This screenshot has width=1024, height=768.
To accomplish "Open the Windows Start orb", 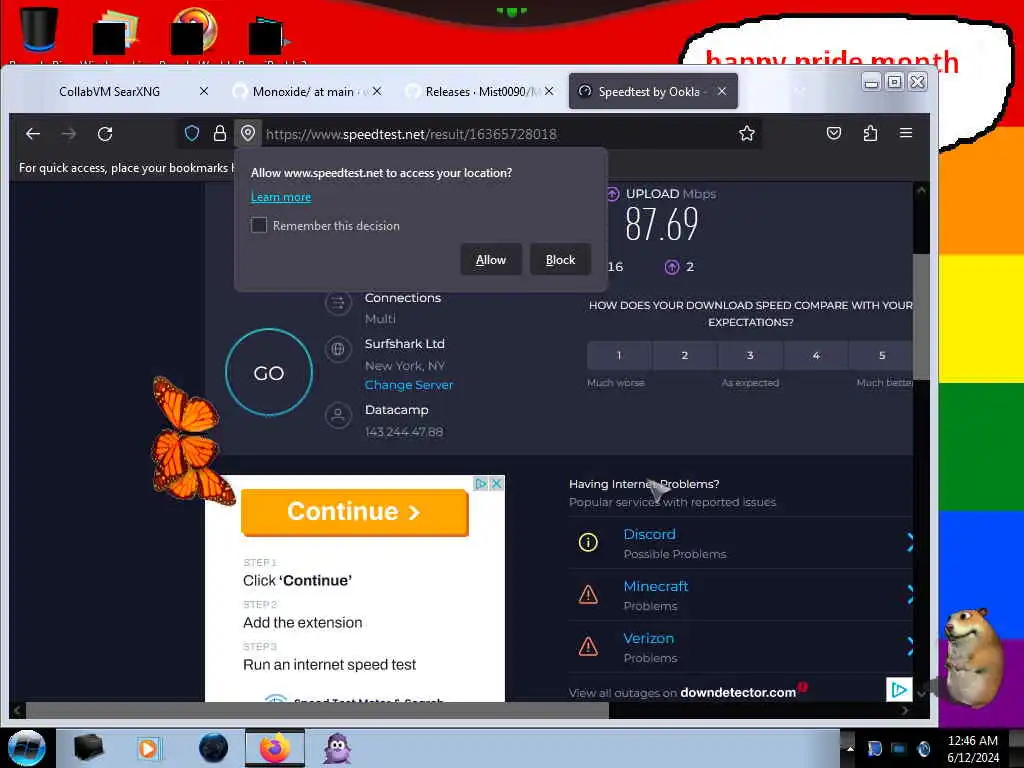I will tap(27, 748).
